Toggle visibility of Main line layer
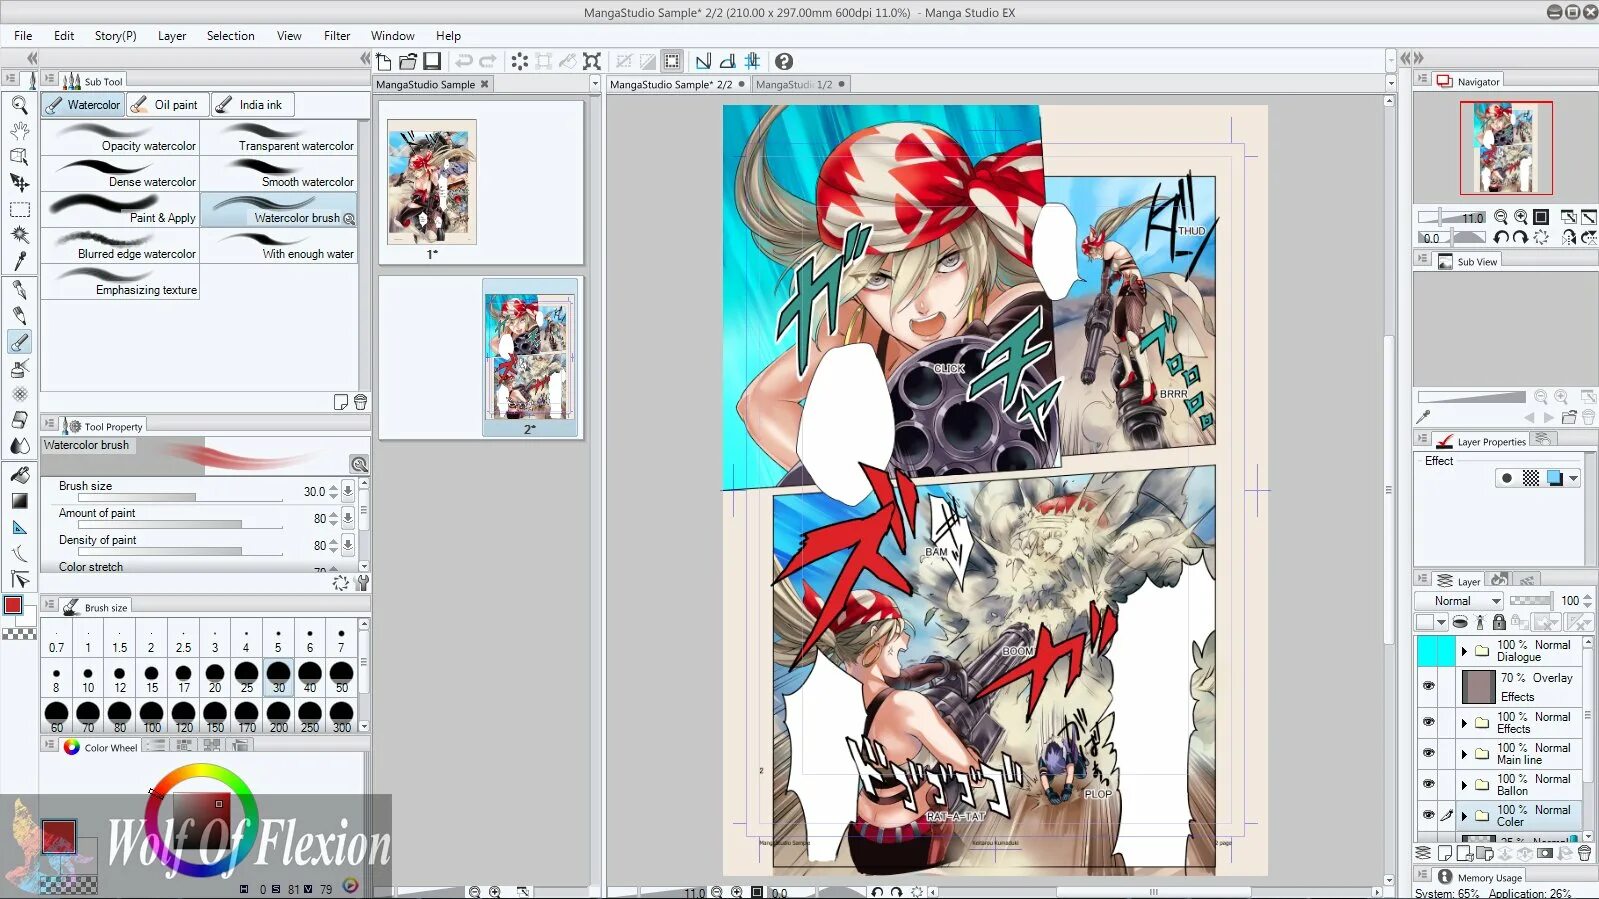The width and height of the screenshot is (1599, 899). click(x=1428, y=753)
